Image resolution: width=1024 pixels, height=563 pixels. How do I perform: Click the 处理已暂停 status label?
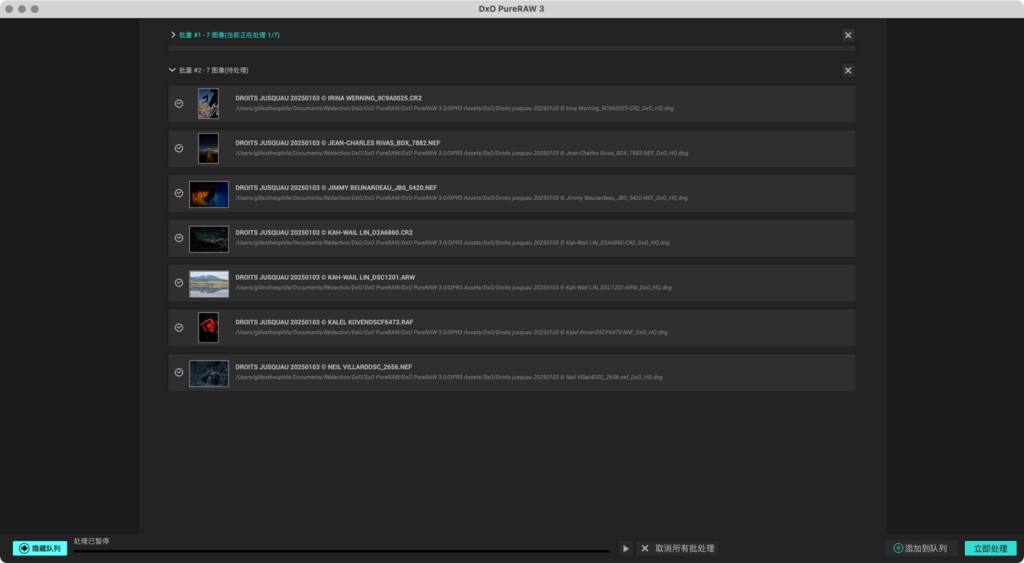(91, 541)
